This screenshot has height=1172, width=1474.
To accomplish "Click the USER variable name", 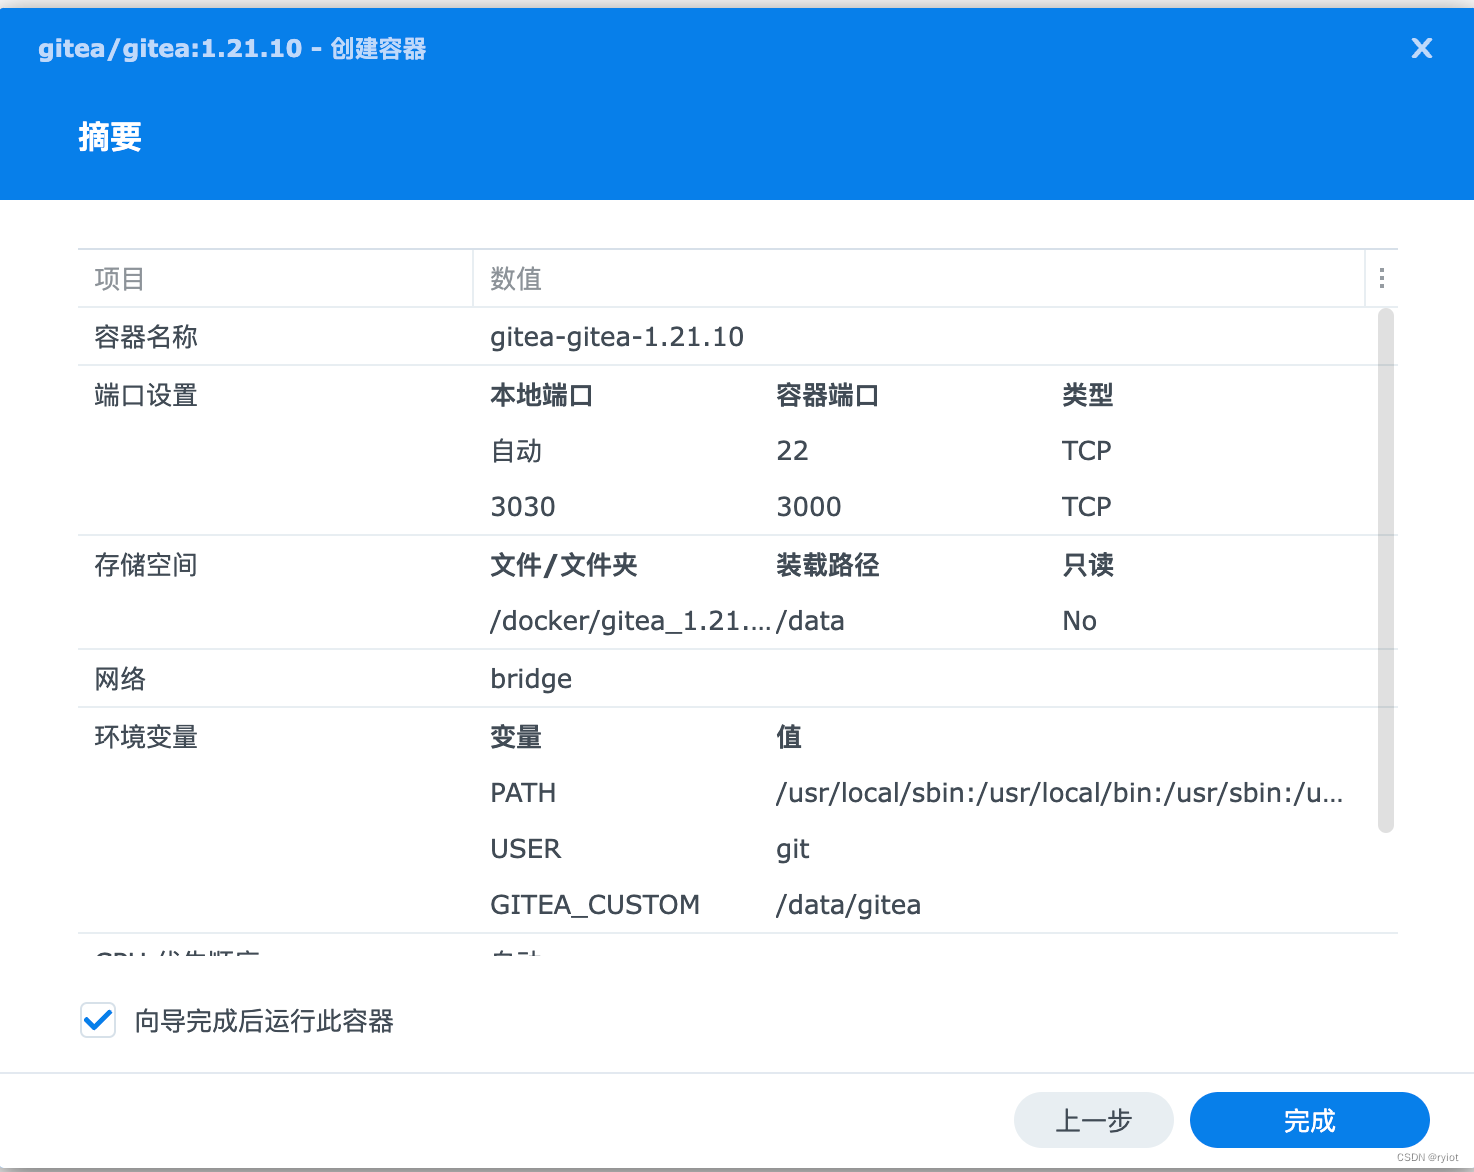I will click(x=526, y=849).
